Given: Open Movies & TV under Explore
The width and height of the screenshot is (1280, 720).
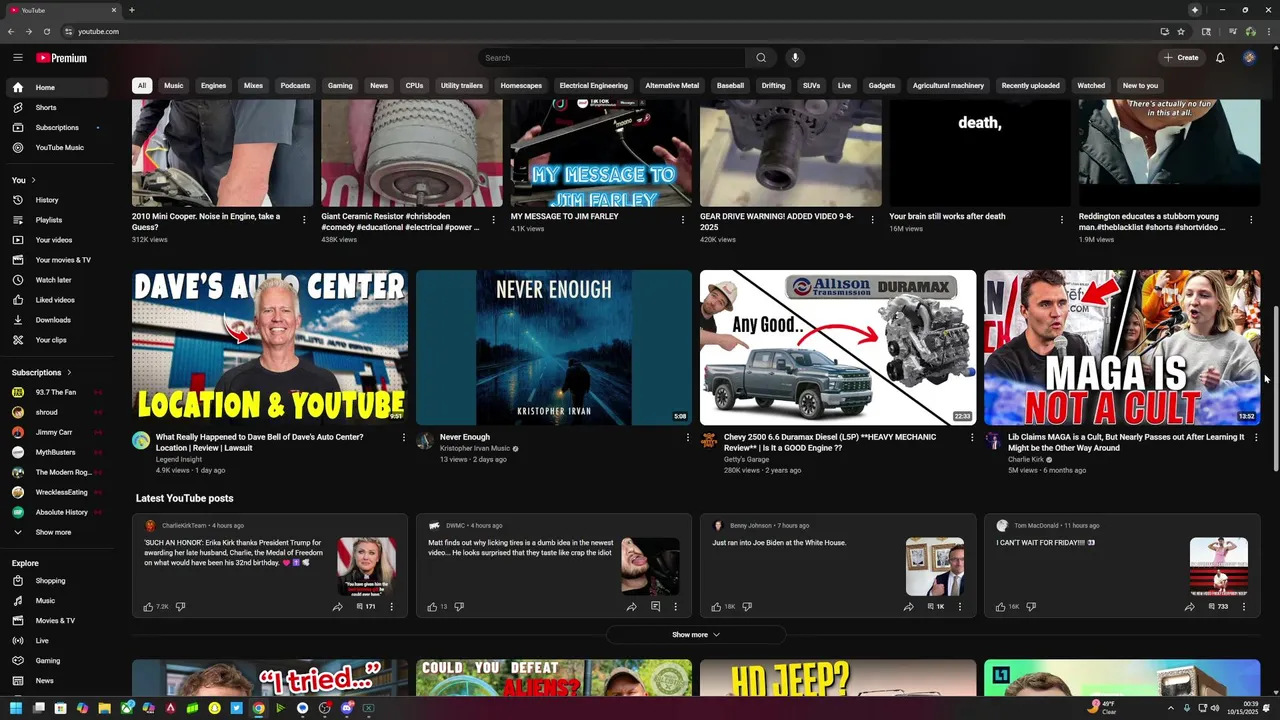Looking at the screenshot, I should (55, 621).
